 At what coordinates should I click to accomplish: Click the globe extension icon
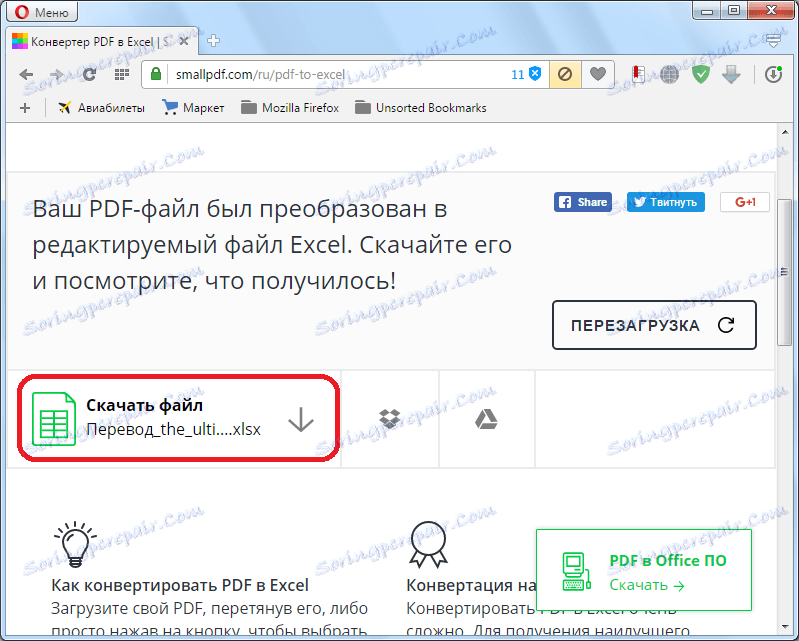coord(669,74)
